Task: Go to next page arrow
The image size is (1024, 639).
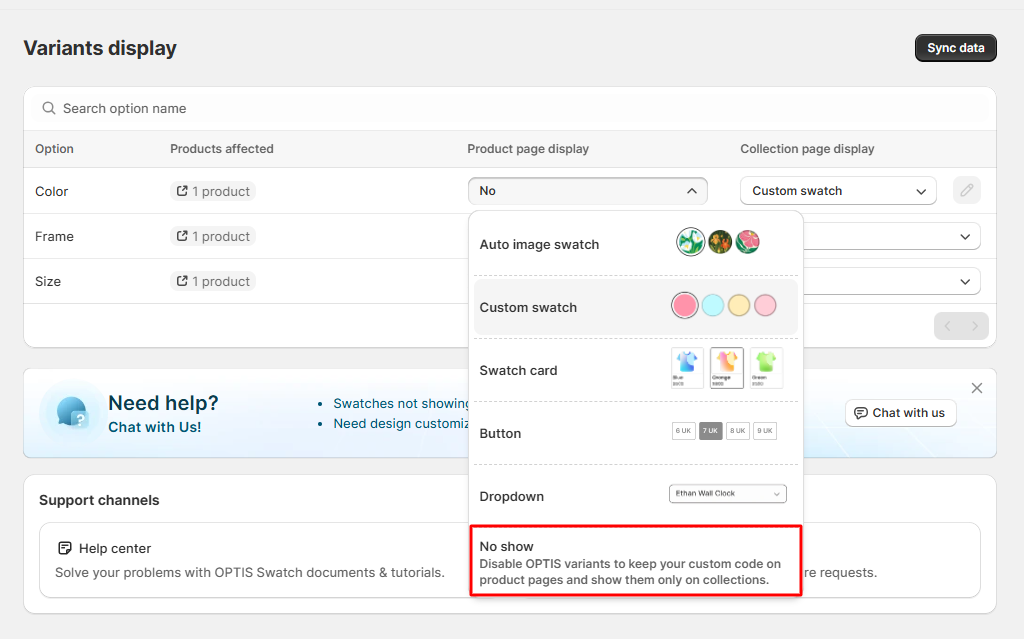Action: pos(974,326)
